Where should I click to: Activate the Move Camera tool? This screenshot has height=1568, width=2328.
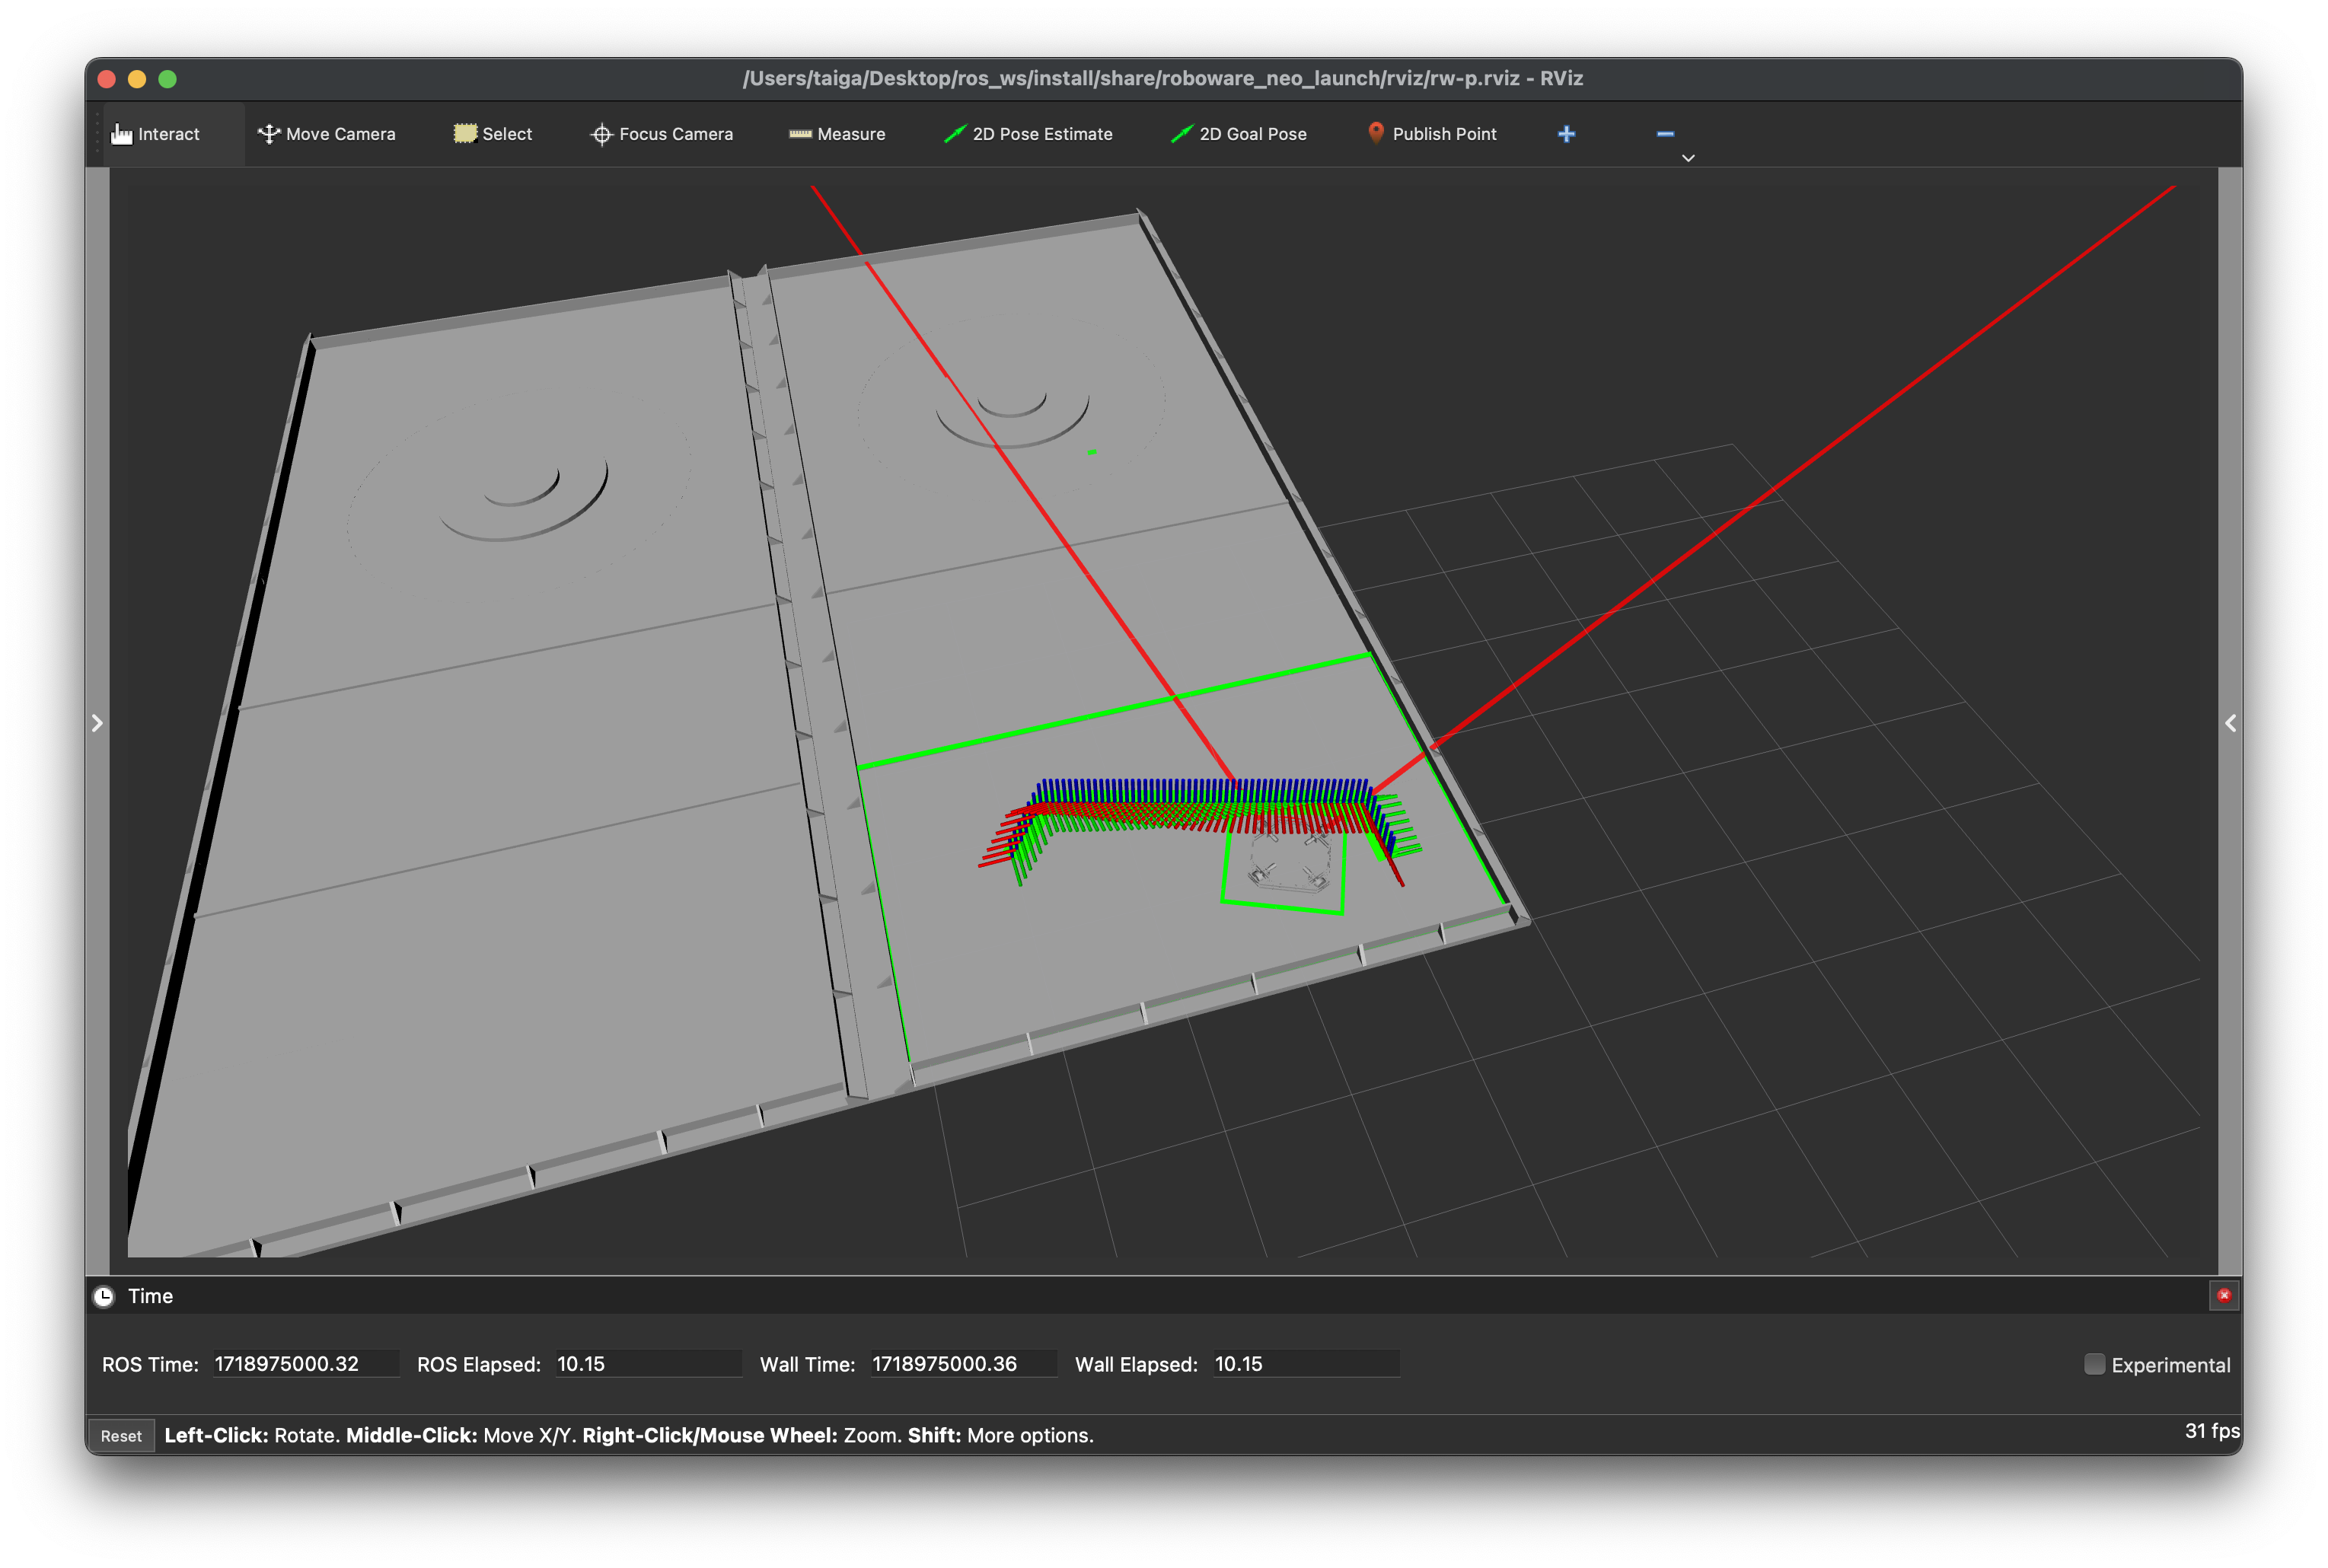click(x=326, y=134)
